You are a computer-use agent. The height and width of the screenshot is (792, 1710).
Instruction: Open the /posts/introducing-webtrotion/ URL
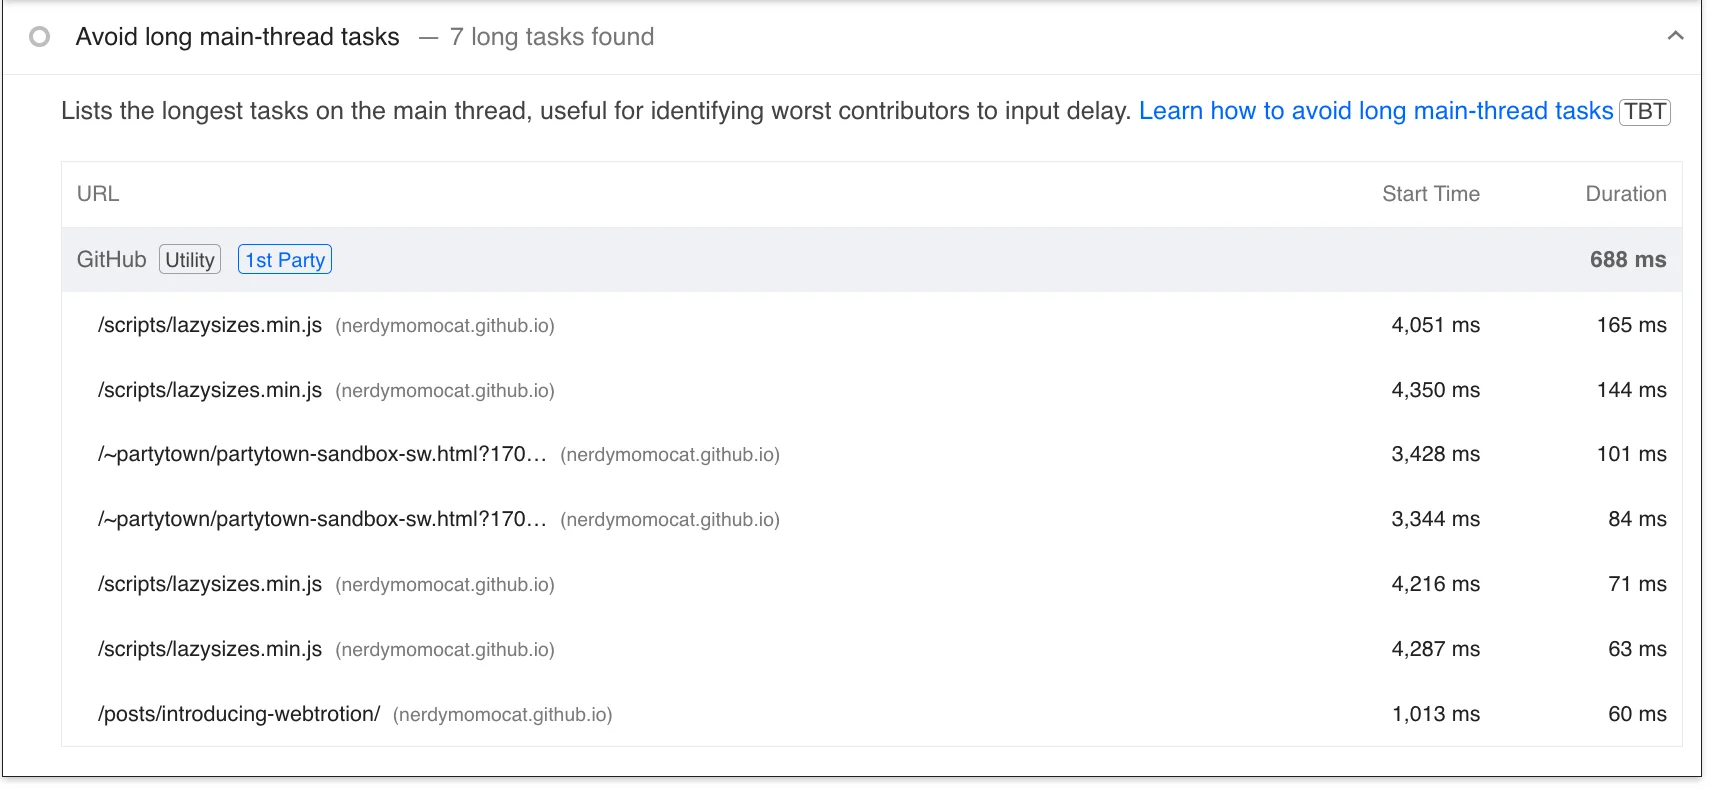239,714
